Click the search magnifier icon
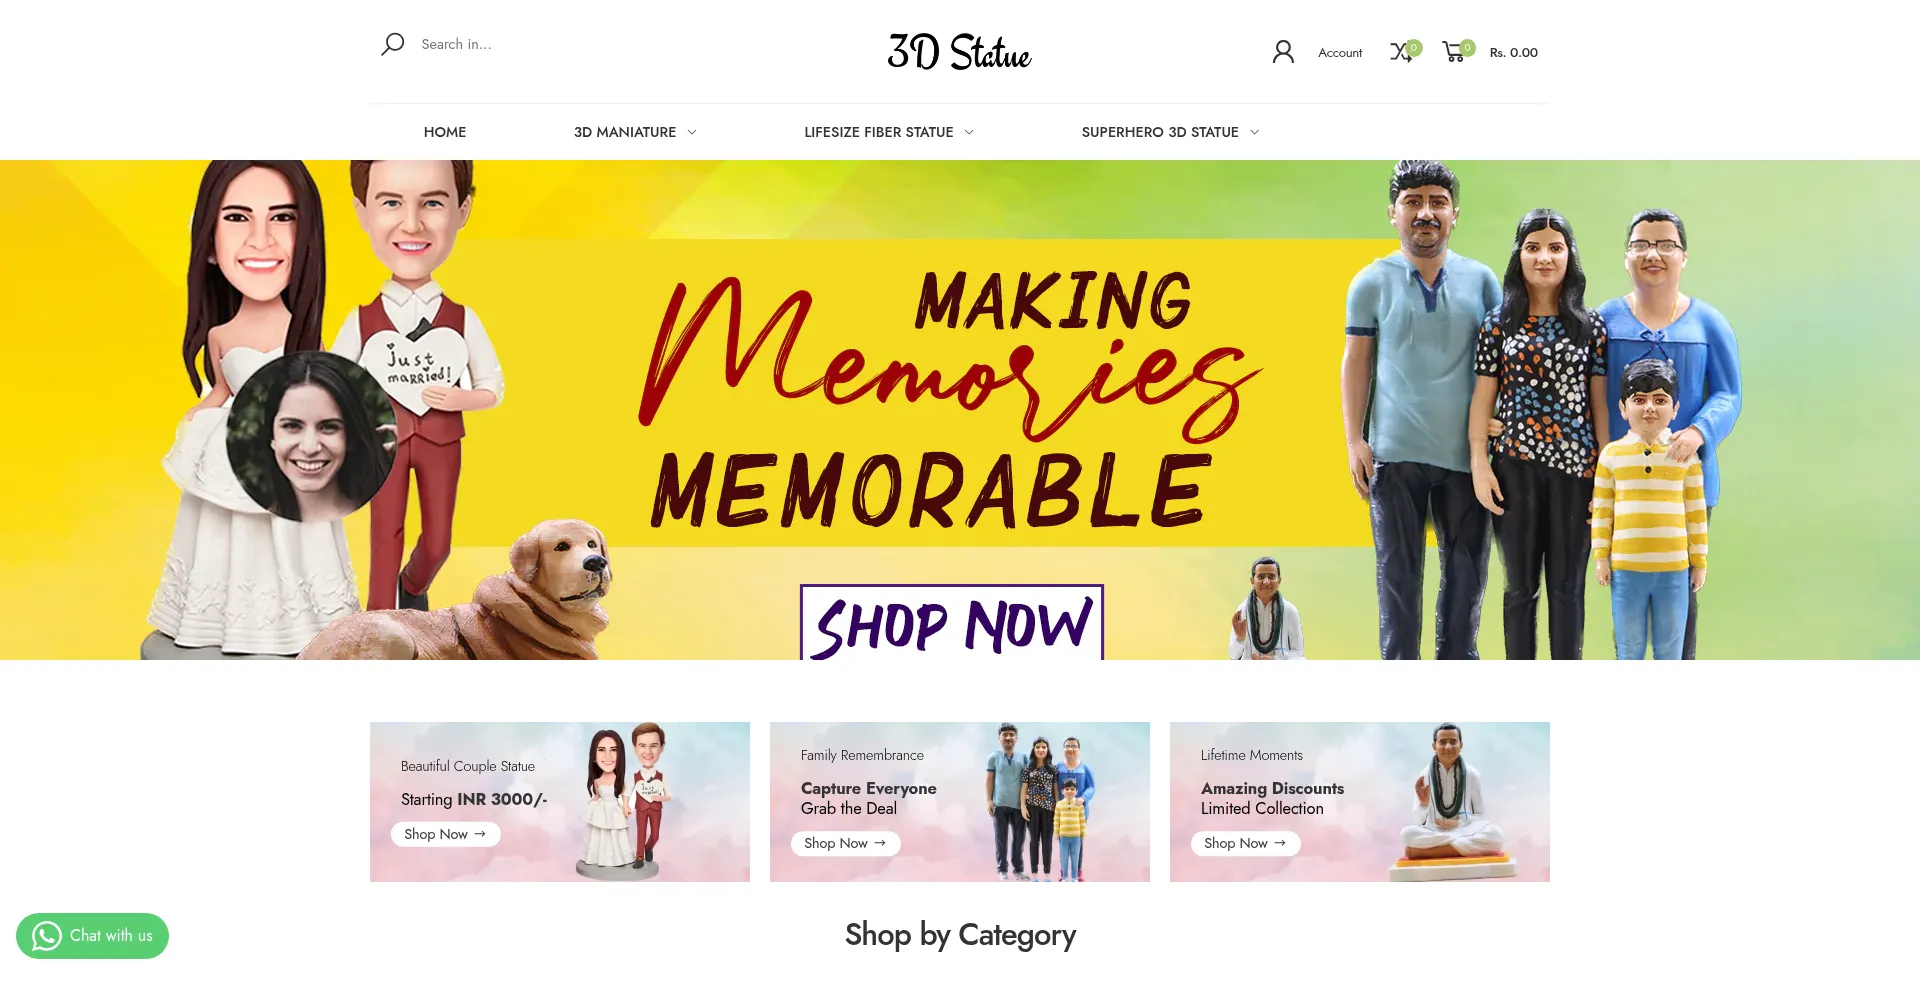 (x=392, y=44)
